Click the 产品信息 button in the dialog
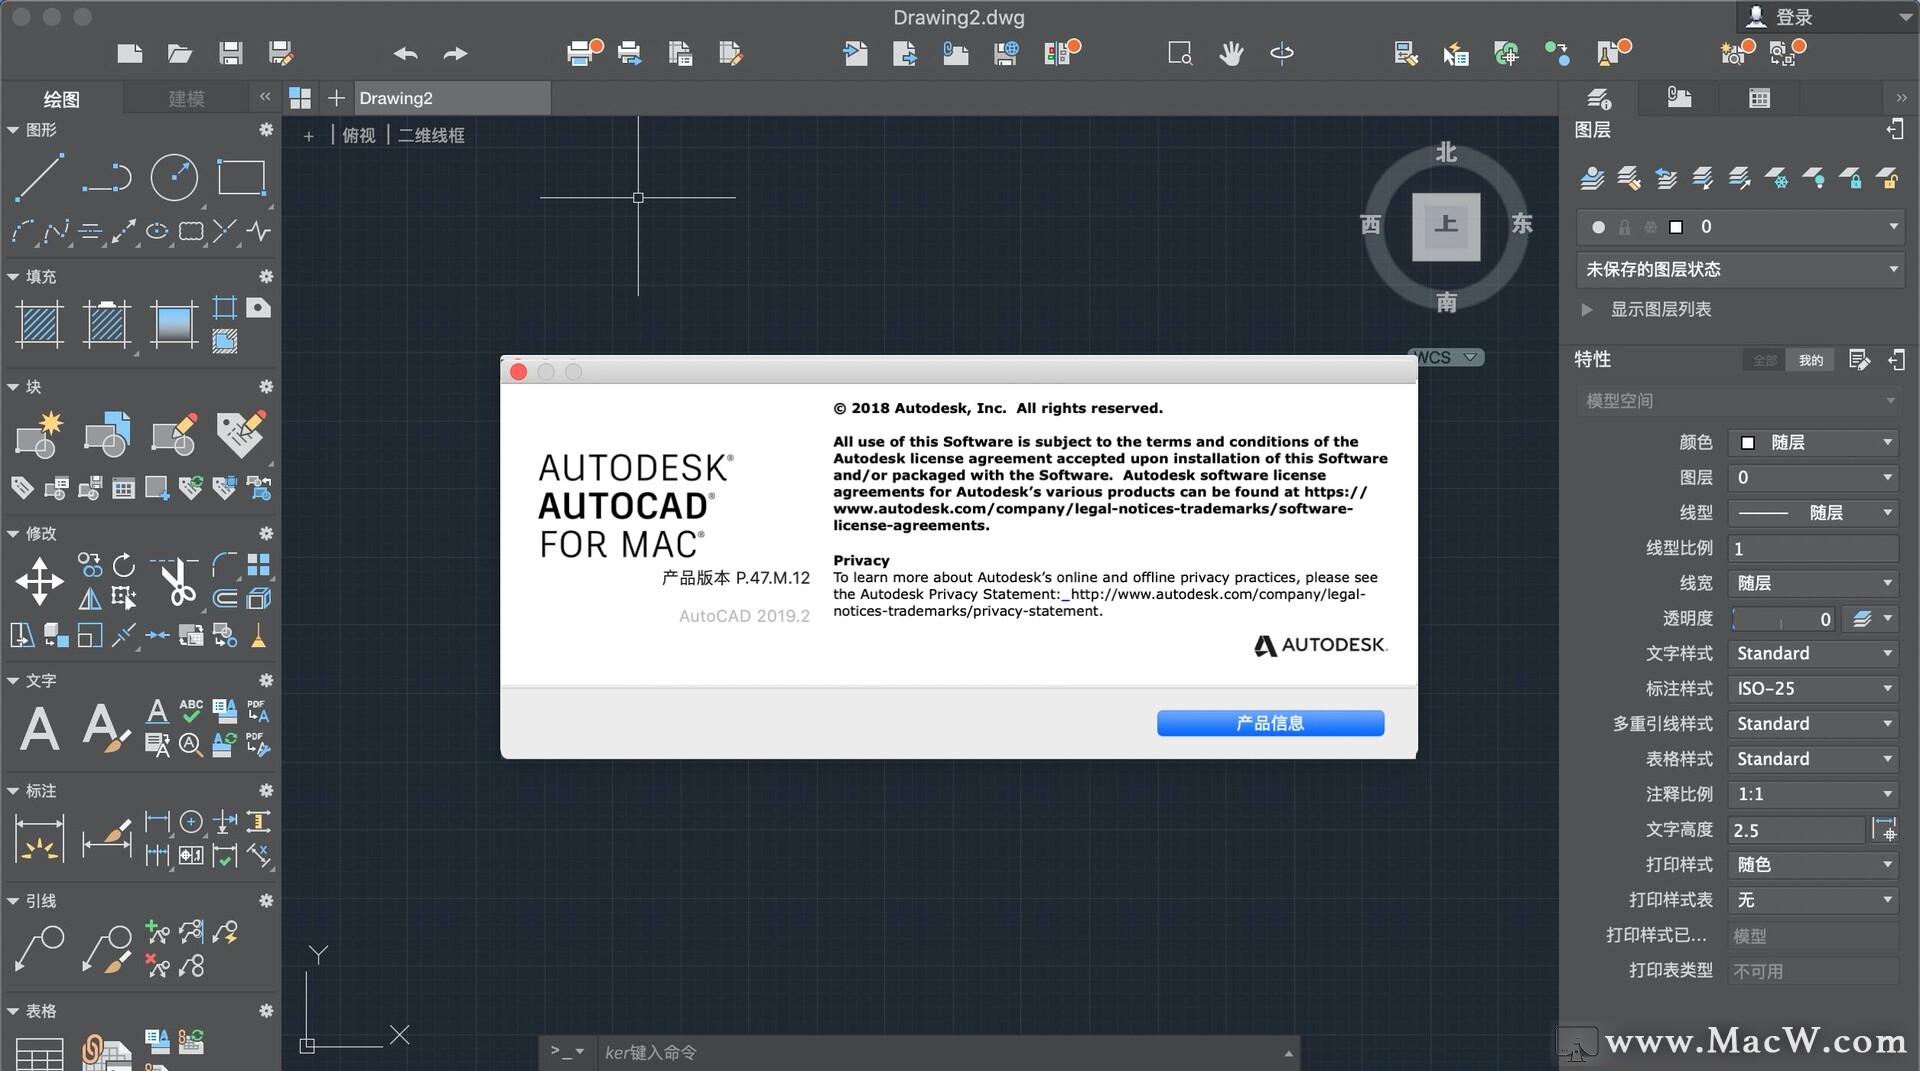The width and height of the screenshot is (1920, 1071). [x=1270, y=722]
